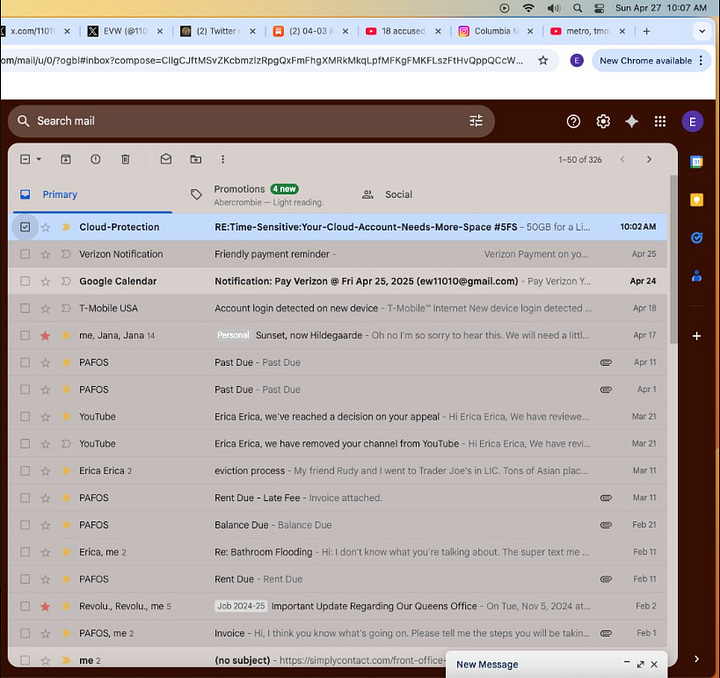720x678 pixels.
Task: Close the 18 accused browser tab
Action: tap(438, 31)
